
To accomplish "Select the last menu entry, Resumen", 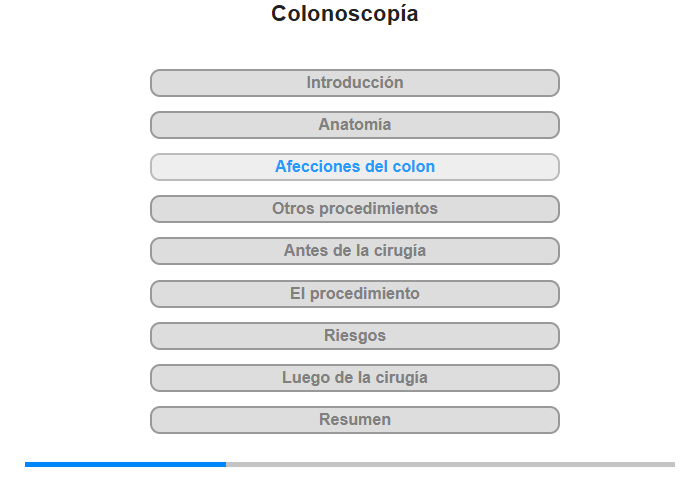I will click(x=355, y=420).
